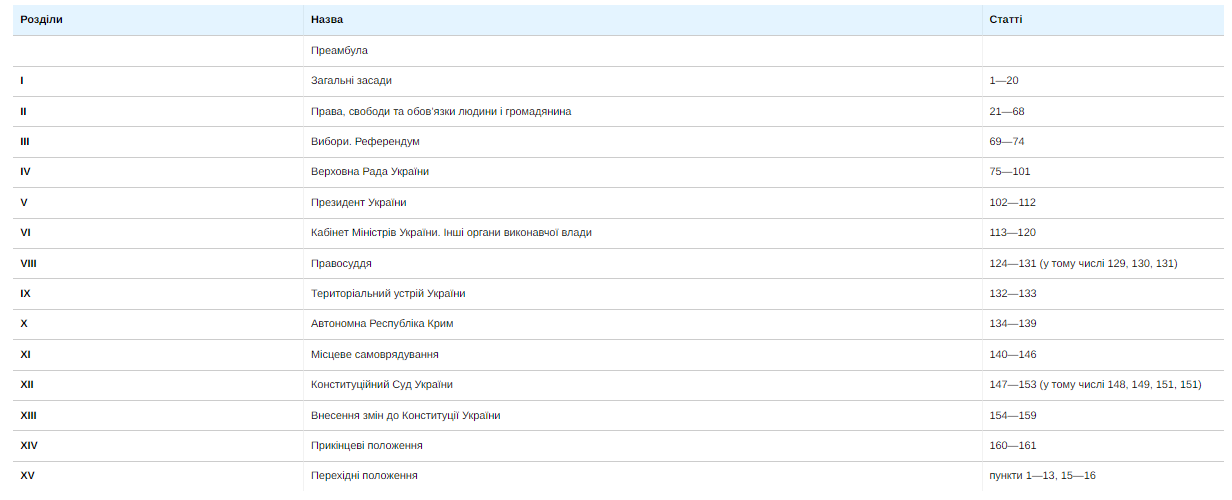This screenshot has width=1232, height=500.
Task: Select section number 'VIII' cell
Action: 158,264
